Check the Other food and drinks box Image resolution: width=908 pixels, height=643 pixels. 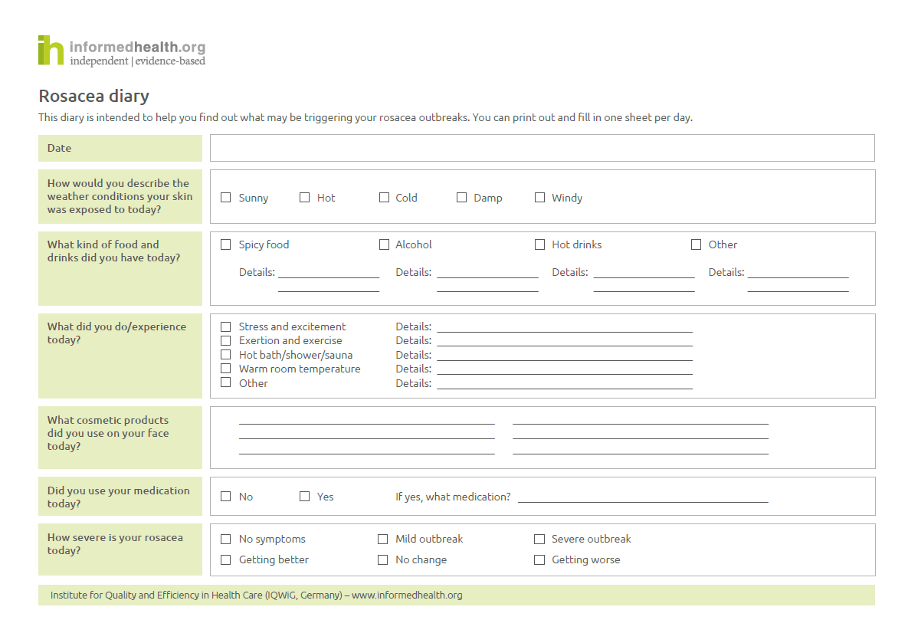(x=696, y=245)
